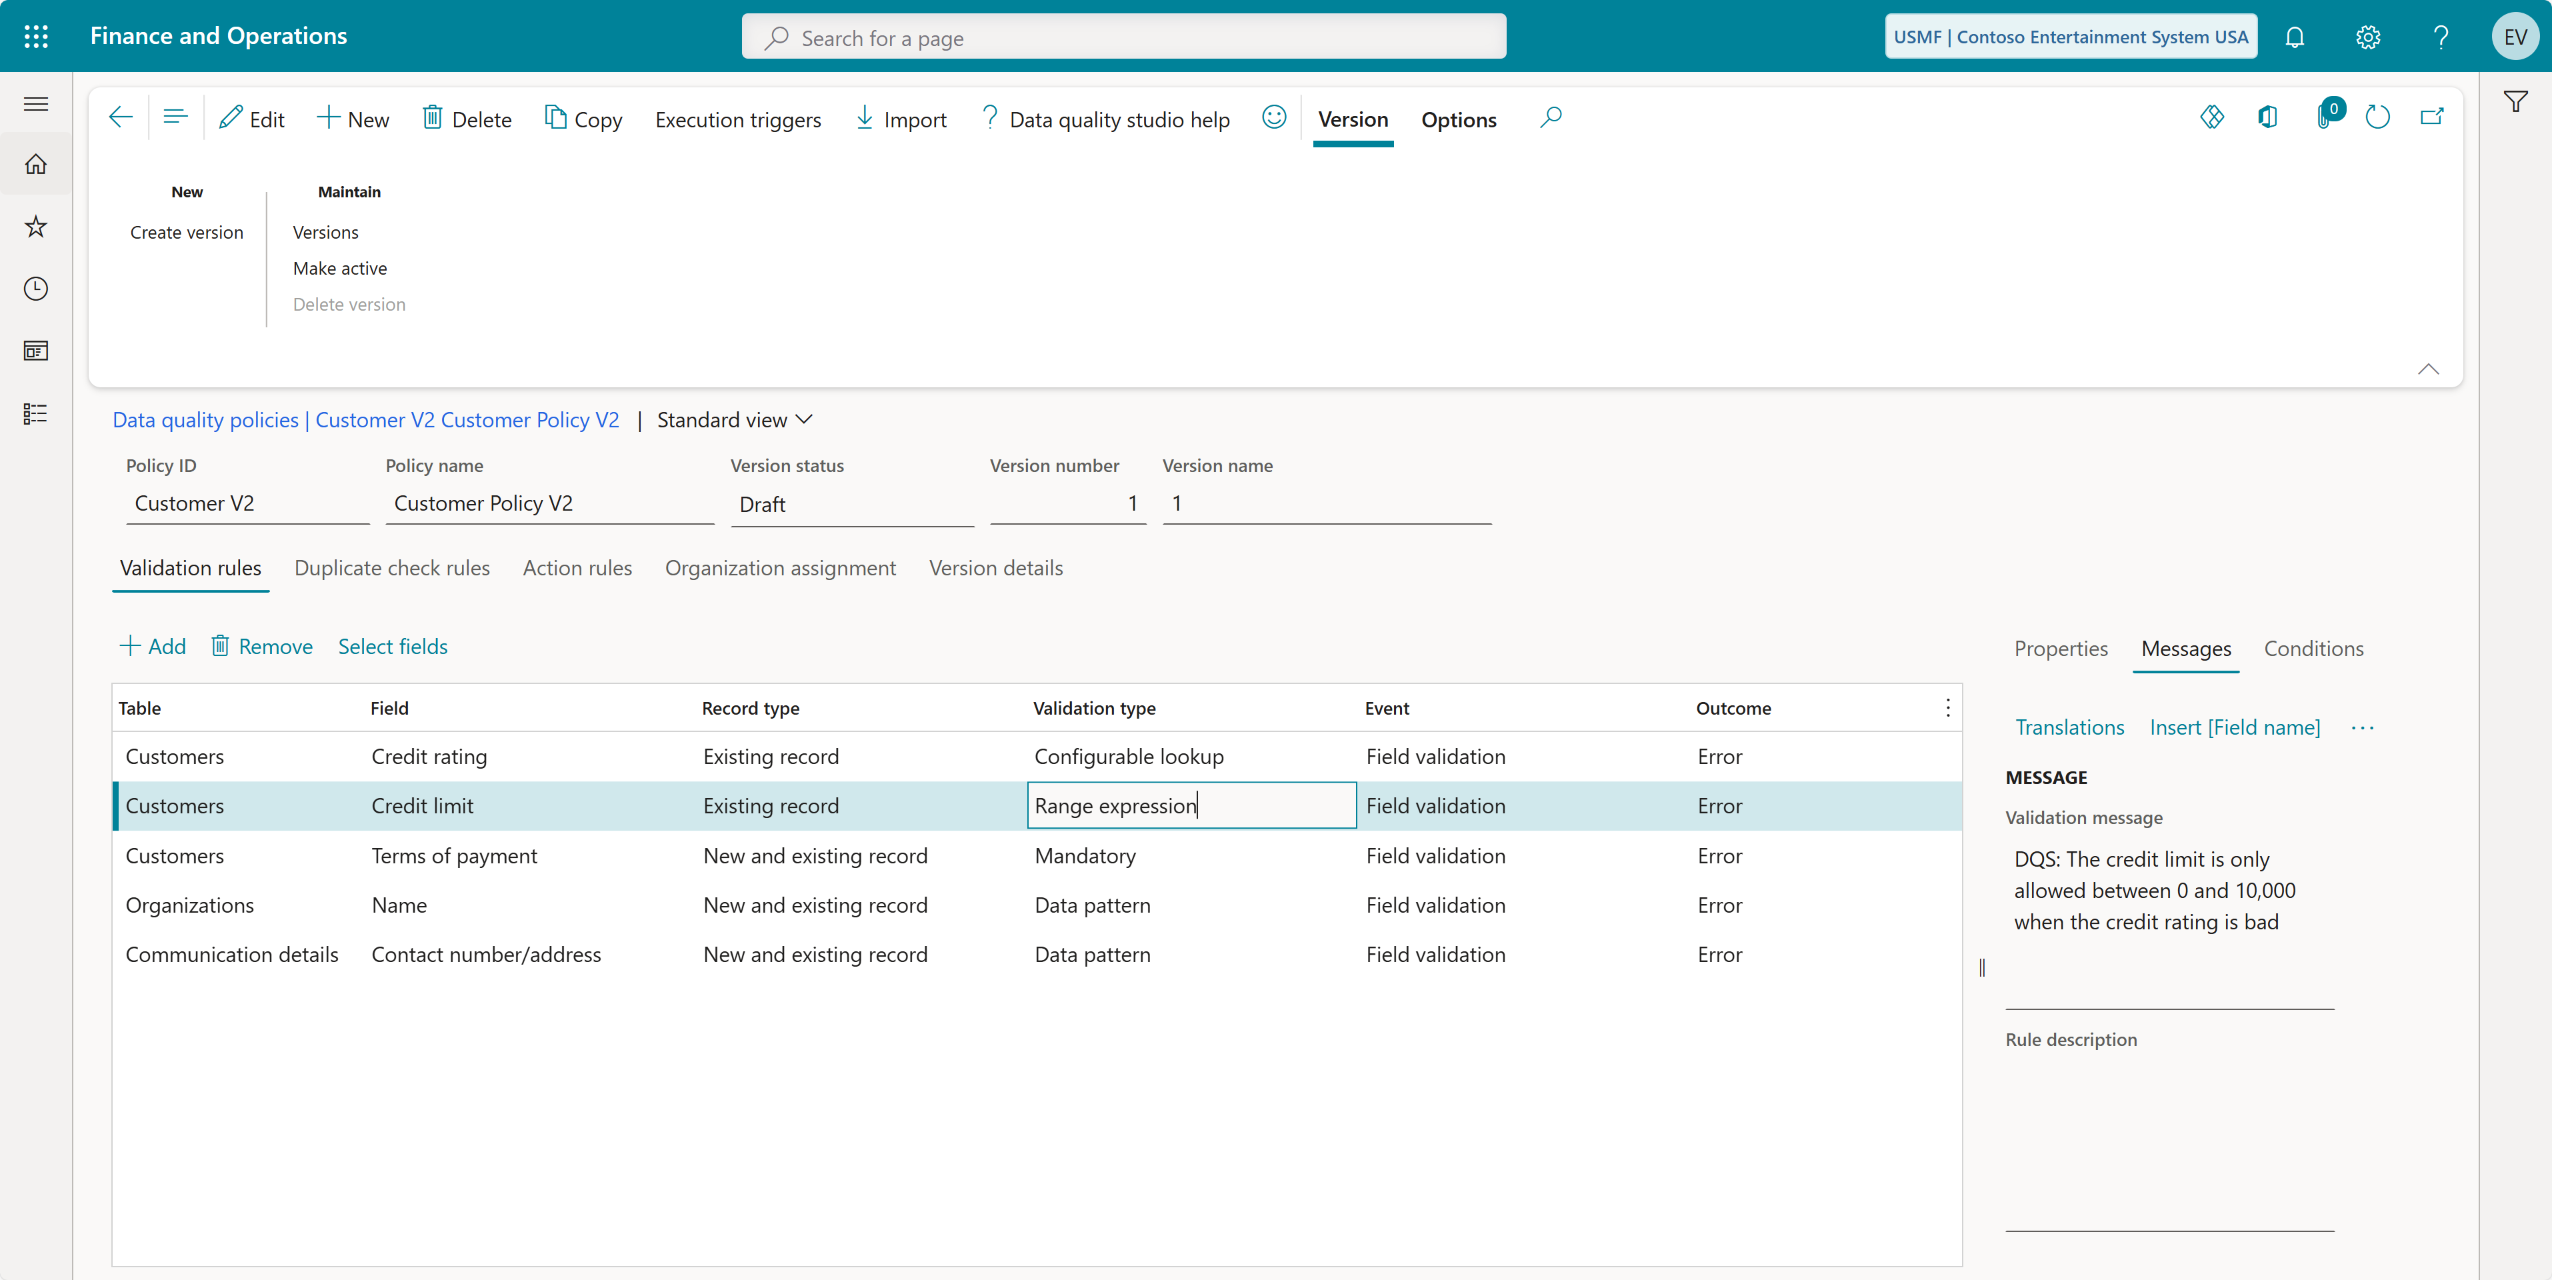This screenshot has height=1280, width=2552.
Task: Select the Terms of payment row
Action: point(1038,856)
